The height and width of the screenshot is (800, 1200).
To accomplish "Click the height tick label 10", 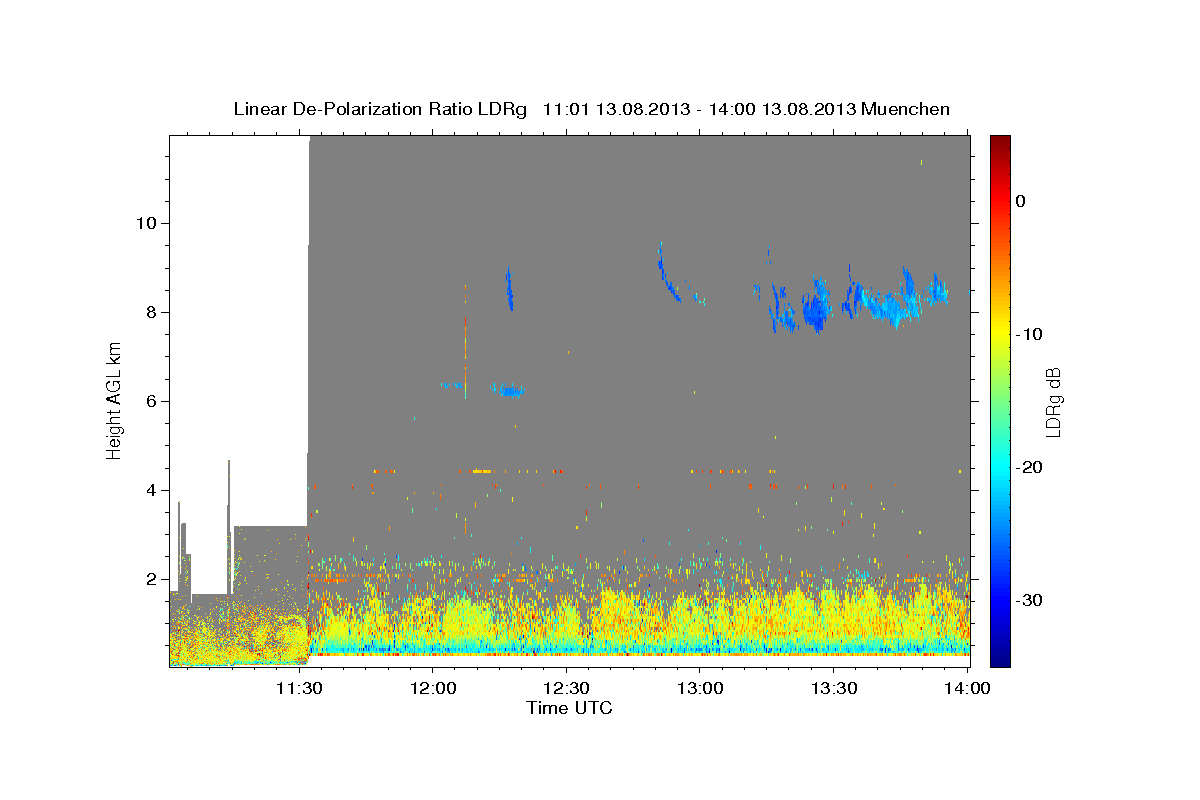I will point(148,223).
